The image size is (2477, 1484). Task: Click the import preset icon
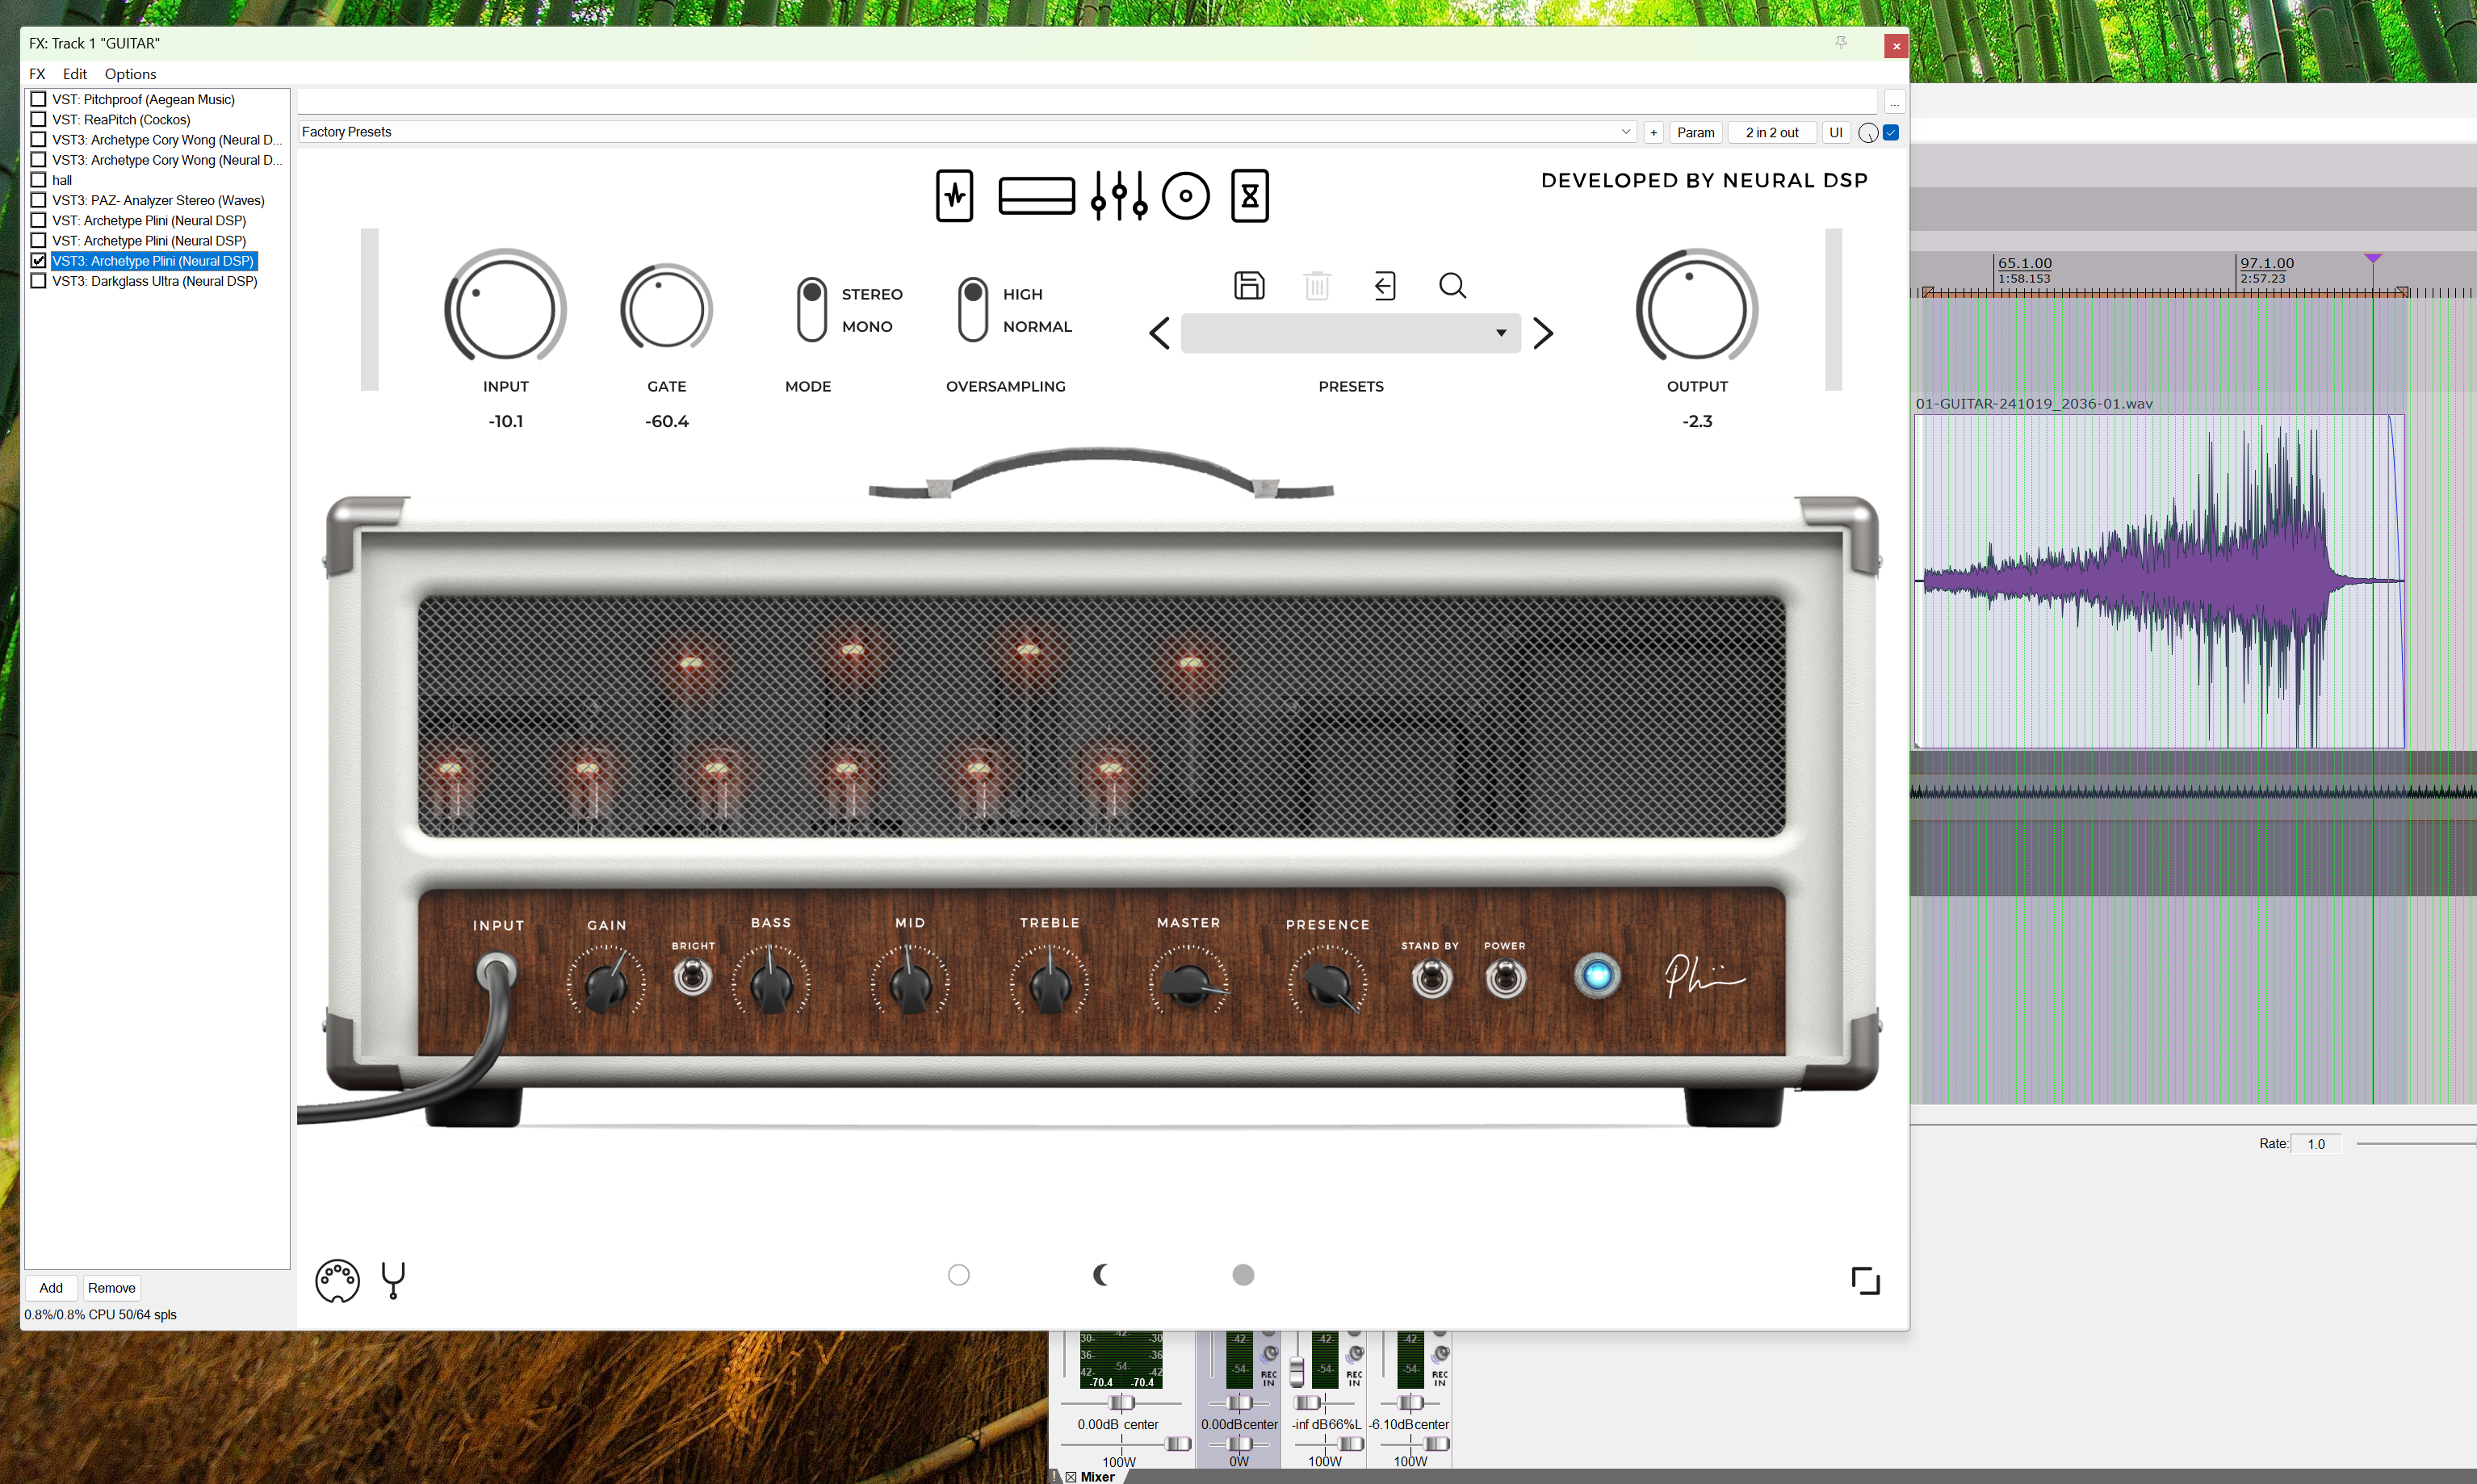1385,286
